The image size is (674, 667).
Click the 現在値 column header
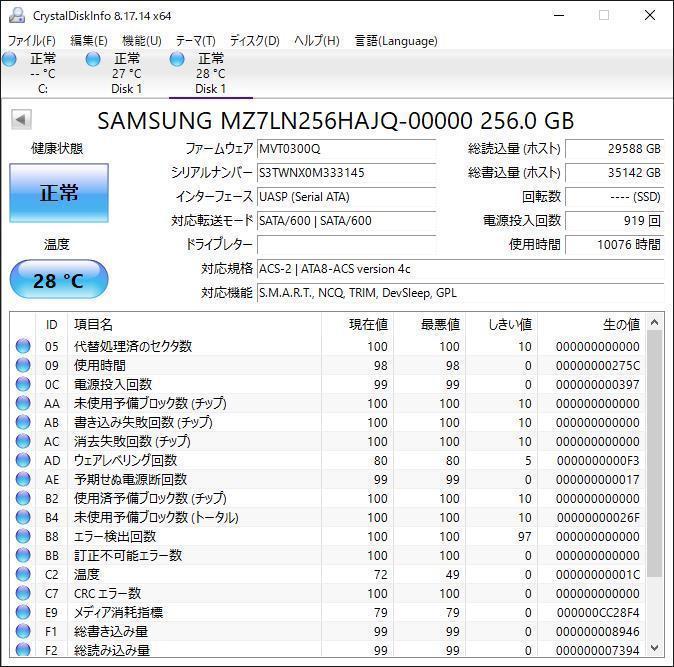point(357,324)
